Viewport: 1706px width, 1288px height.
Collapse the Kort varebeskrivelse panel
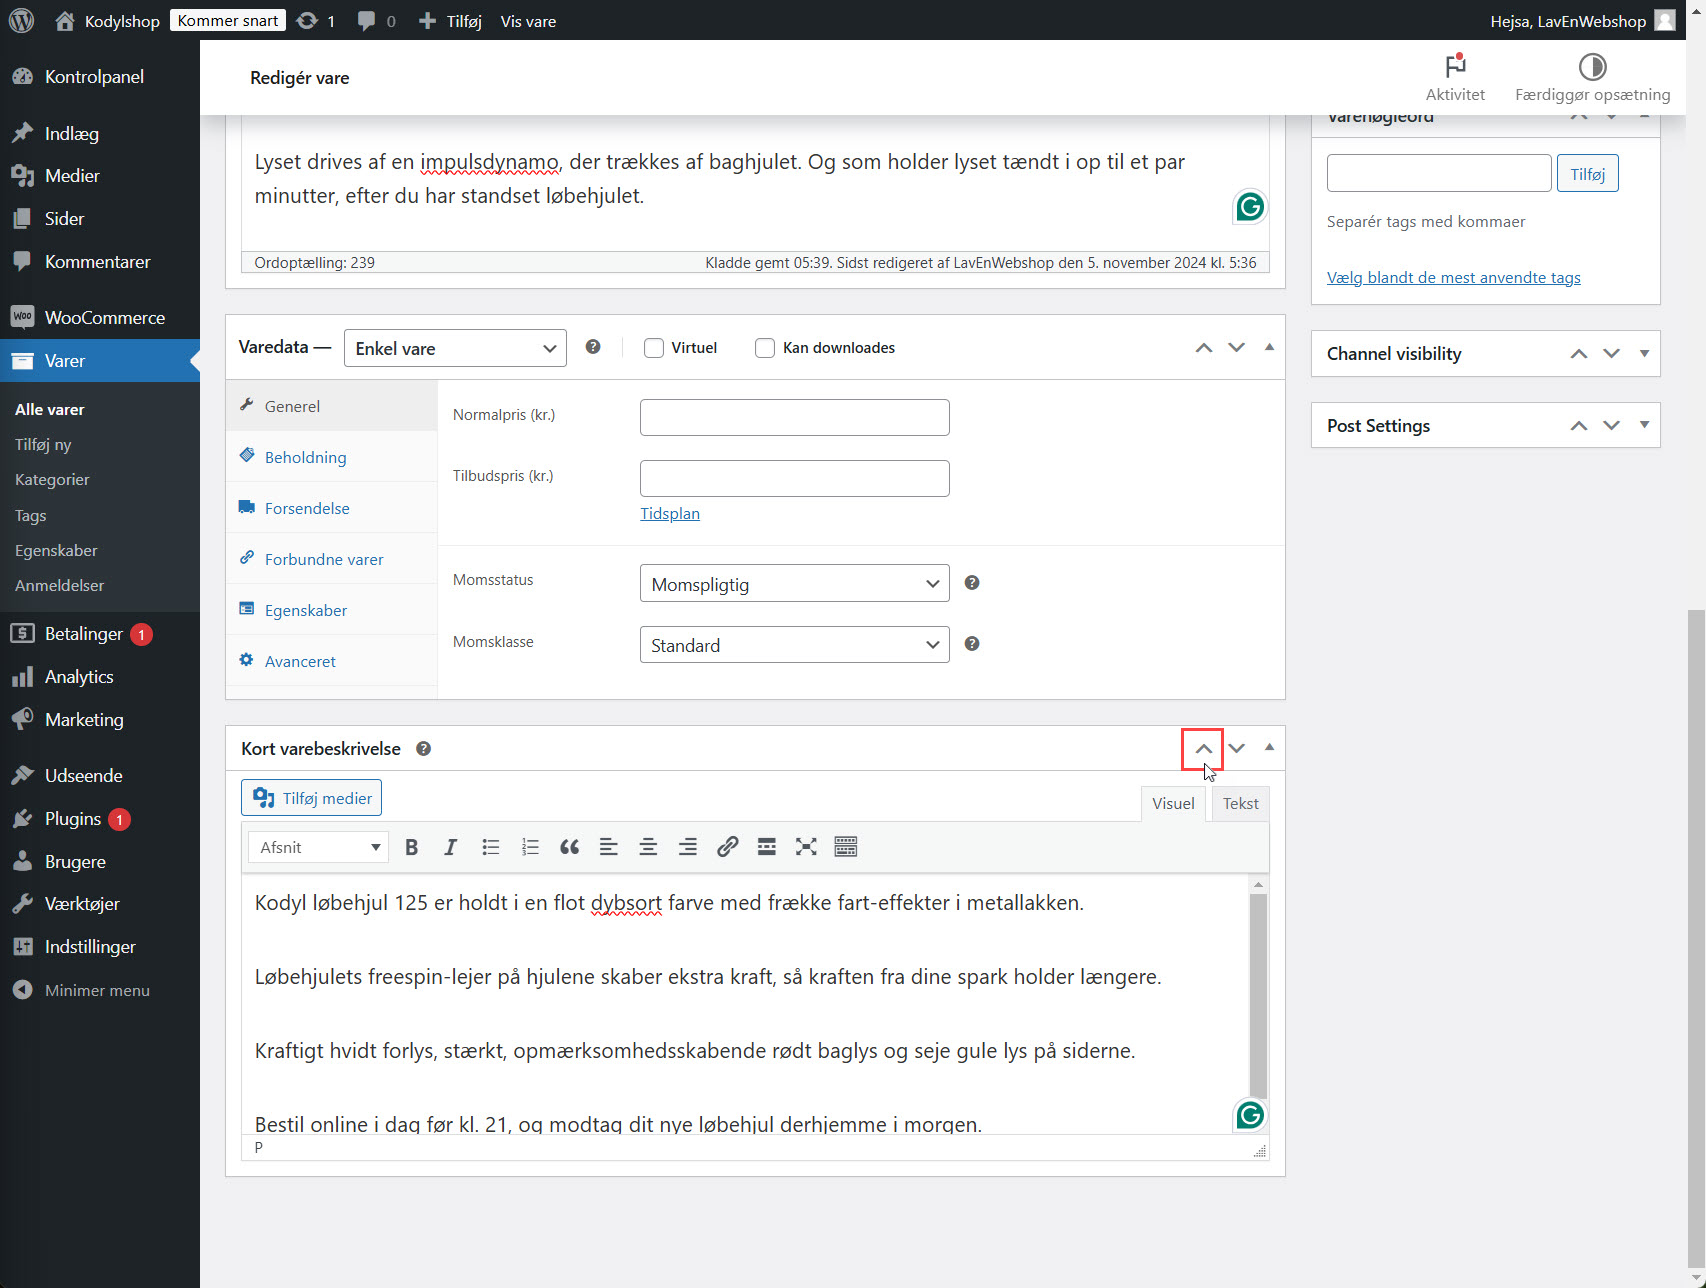(x=1268, y=748)
